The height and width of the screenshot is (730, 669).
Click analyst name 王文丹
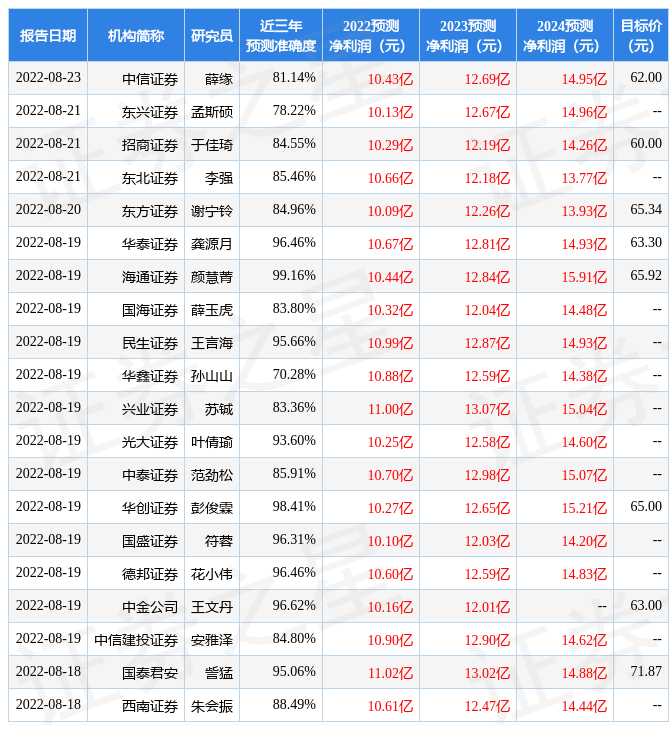[x=212, y=608]
